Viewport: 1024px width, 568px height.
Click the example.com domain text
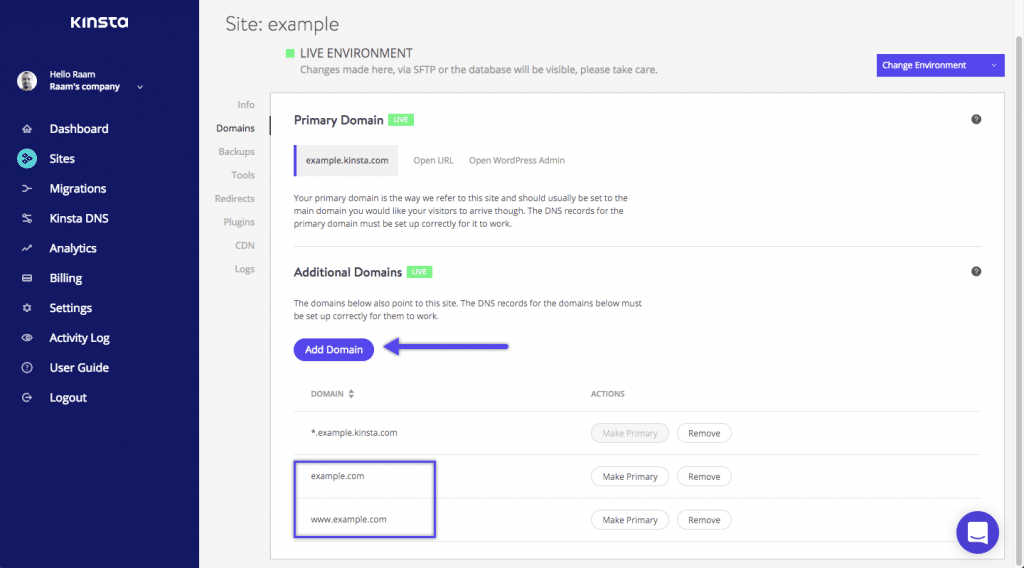tap(338, 476)
